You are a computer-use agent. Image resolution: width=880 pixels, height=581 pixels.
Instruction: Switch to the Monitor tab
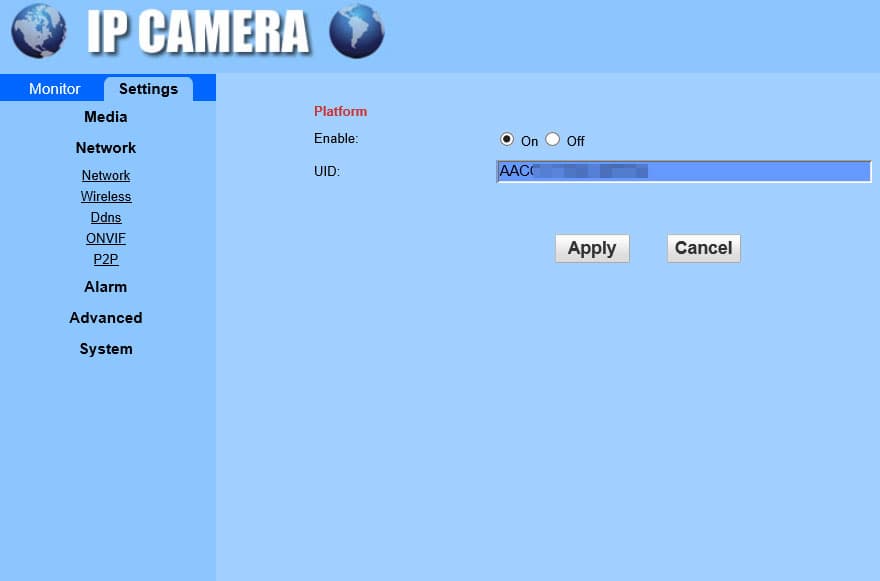click(x=54, y=89)
